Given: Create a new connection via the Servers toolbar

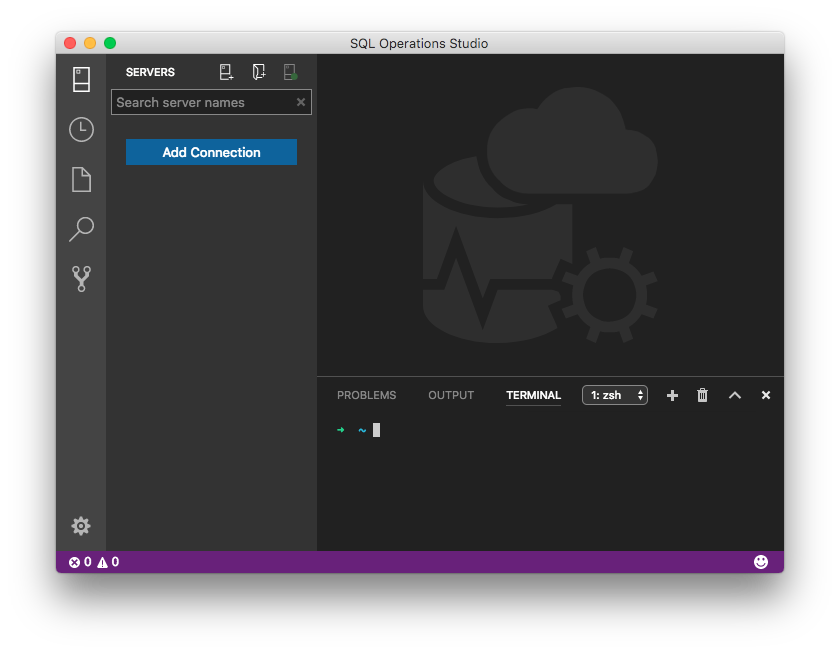Looking at the screenshot, I should (226, 71).
